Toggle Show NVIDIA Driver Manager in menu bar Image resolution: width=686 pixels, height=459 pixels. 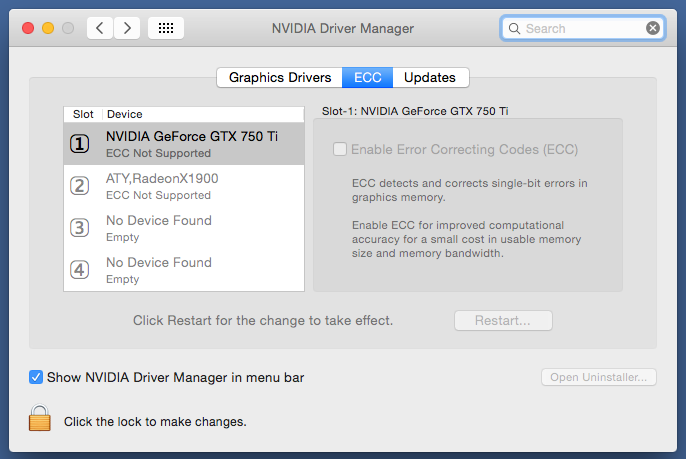36,377
